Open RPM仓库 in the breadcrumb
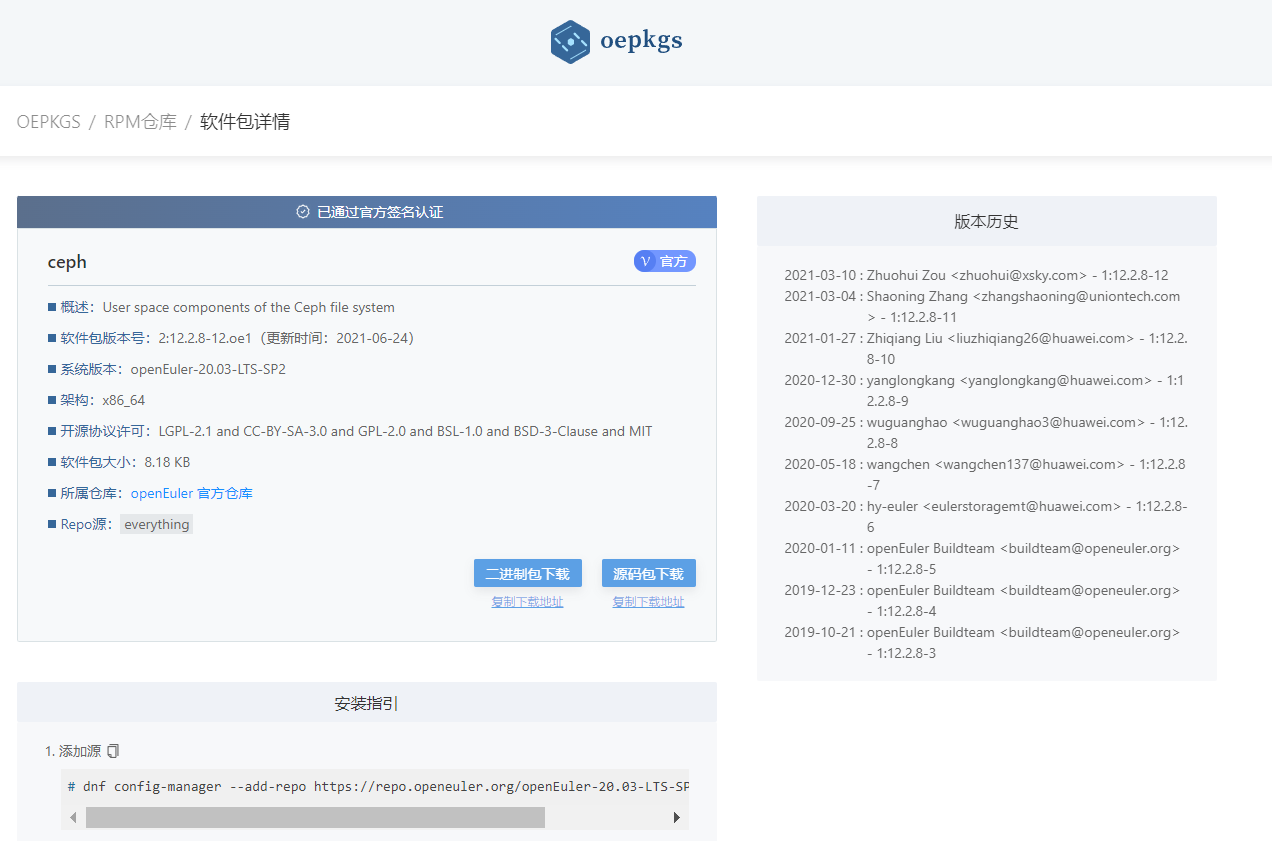1272x841 pixels. click(140, 122)
